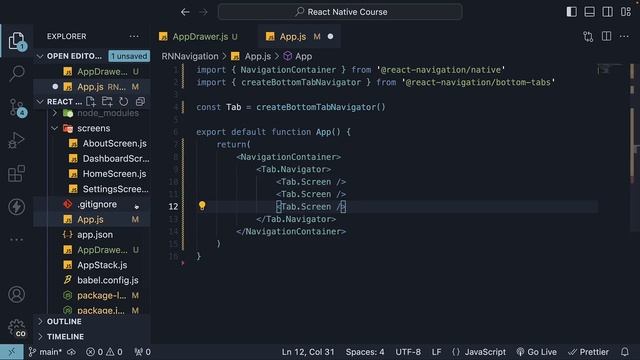Split the editor to the right

click(607, 36)
